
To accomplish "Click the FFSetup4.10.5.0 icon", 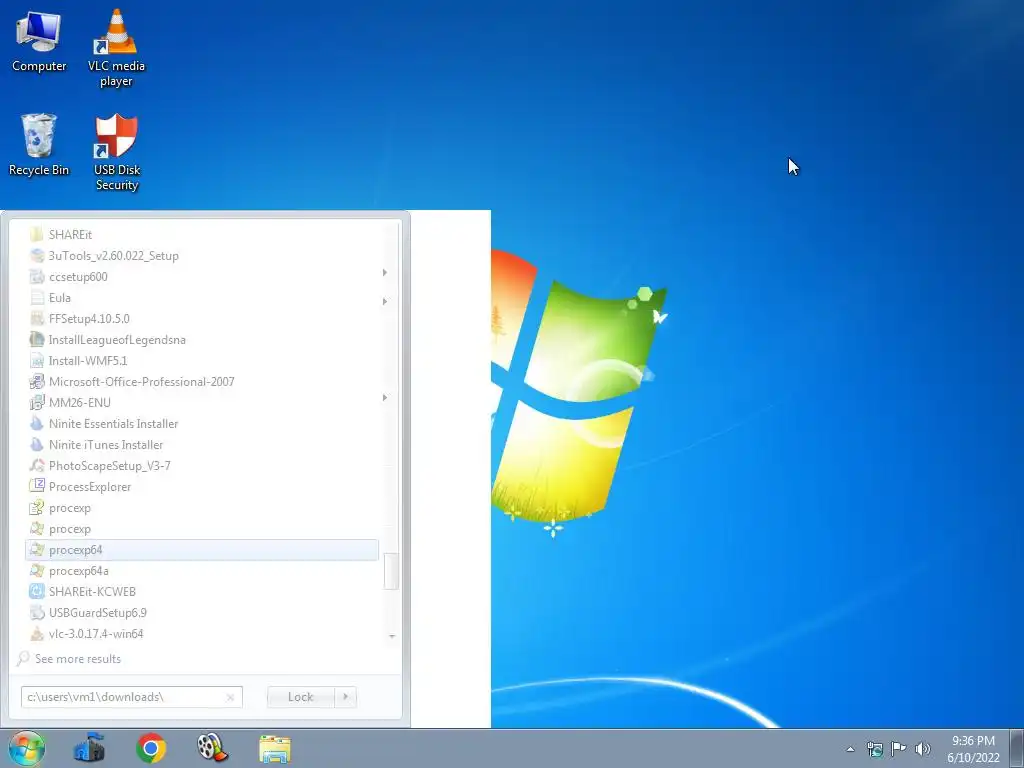I will [37, 319].
